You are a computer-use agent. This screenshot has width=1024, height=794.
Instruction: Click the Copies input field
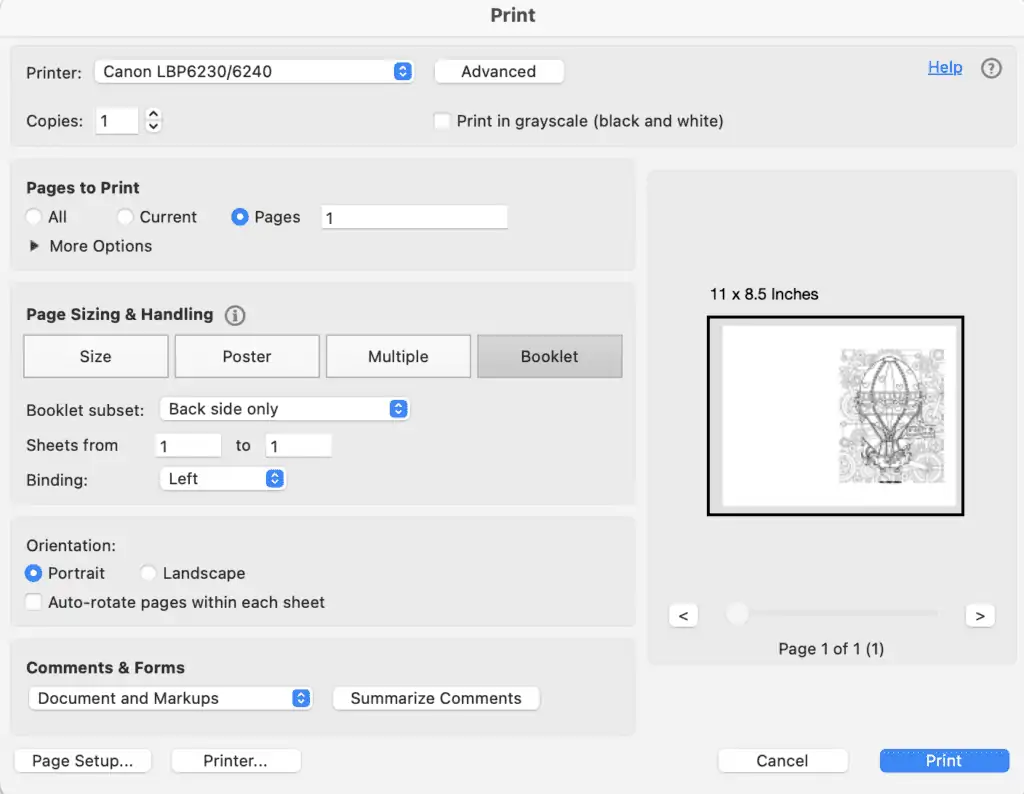[x=117, y=121]
